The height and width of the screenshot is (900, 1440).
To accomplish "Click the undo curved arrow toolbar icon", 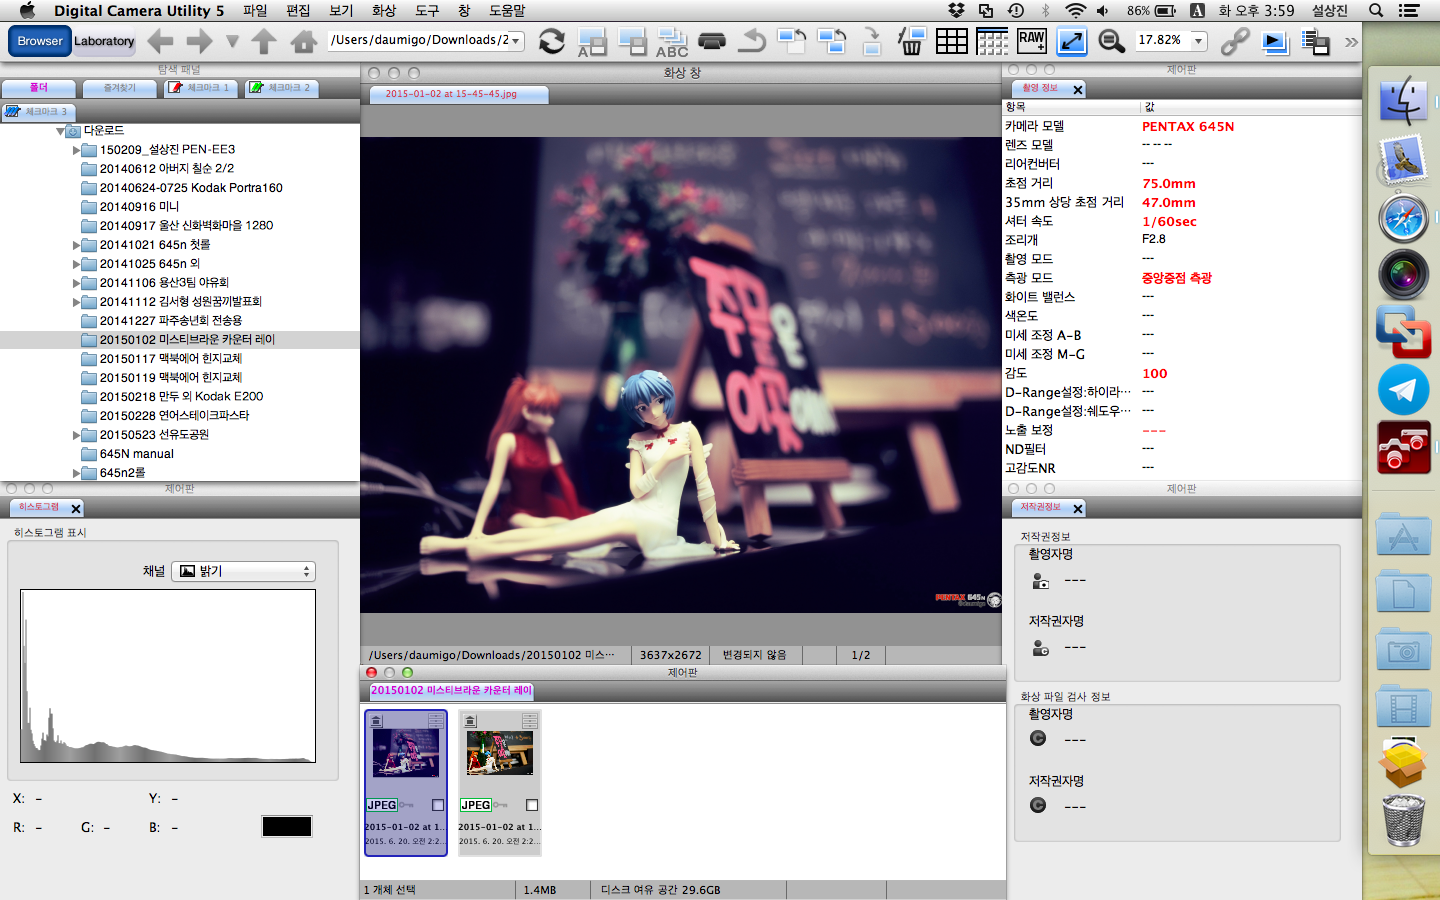I will pos(752,41).
